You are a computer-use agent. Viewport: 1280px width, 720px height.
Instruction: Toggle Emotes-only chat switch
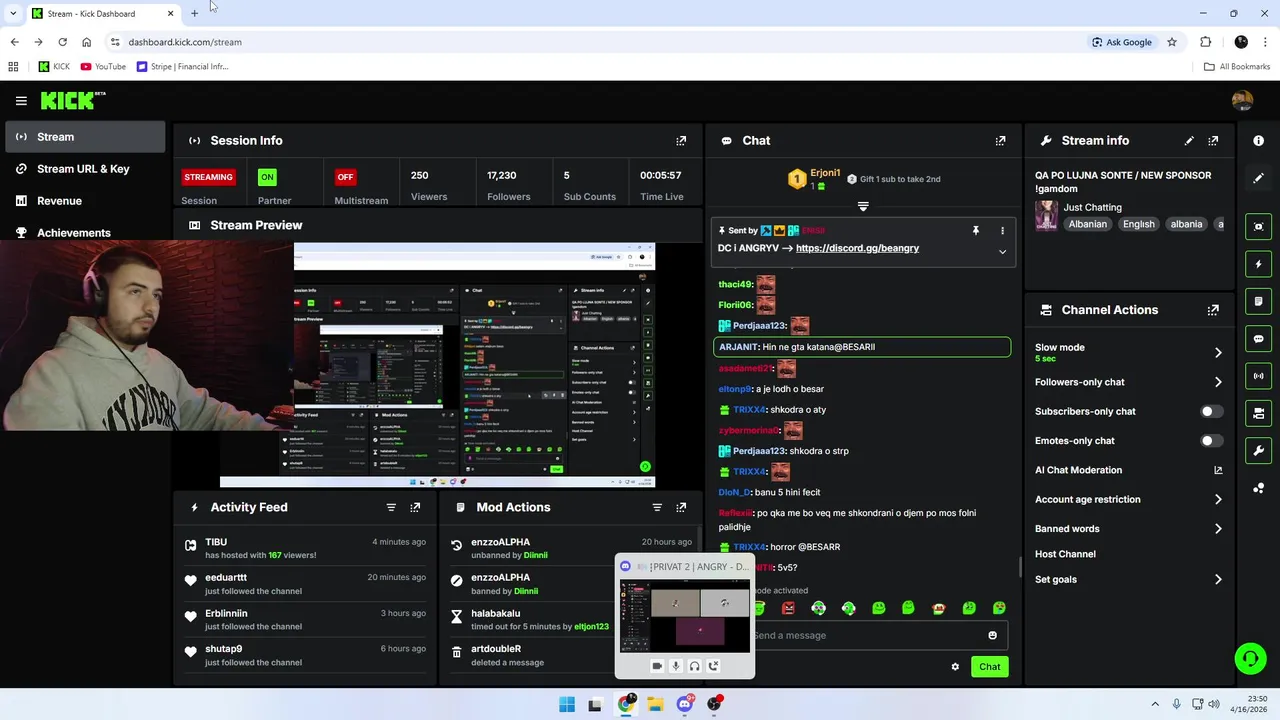point(1211,441)
